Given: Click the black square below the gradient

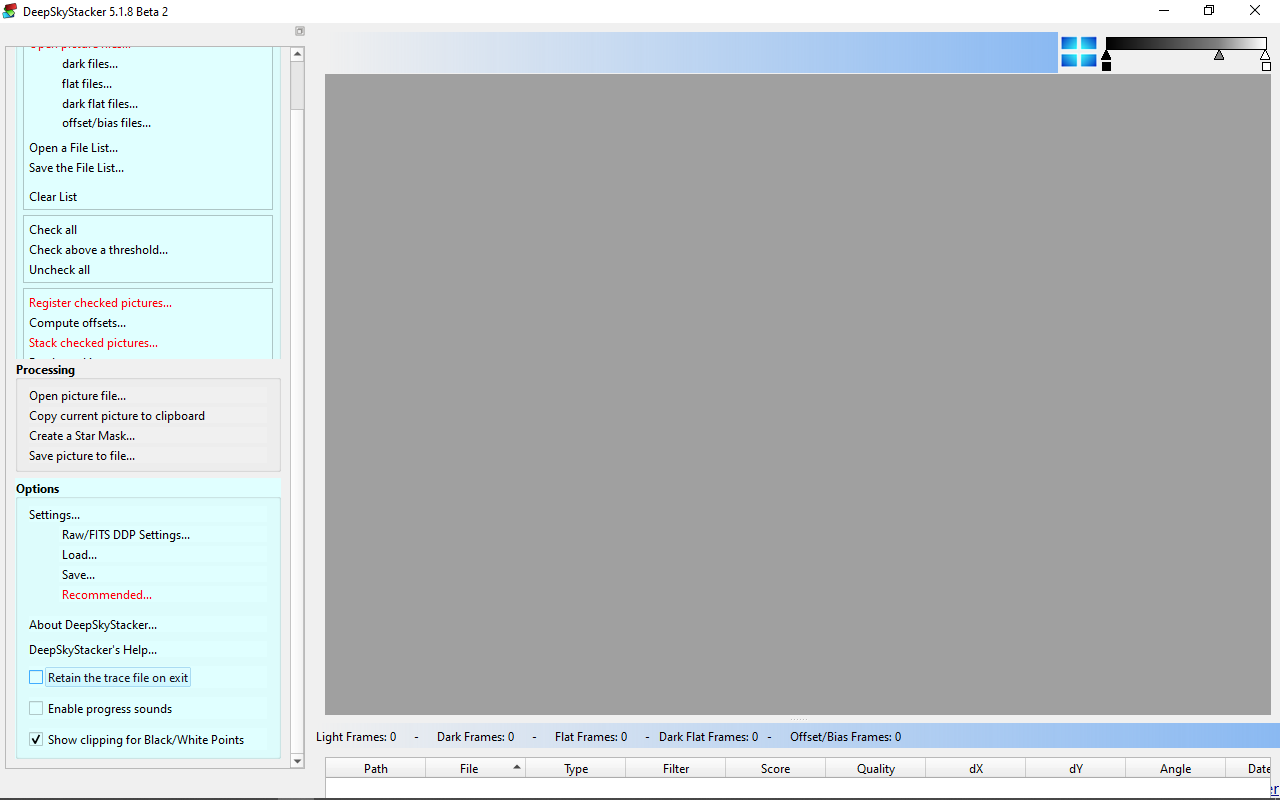Looking at the screenshot, I should click(x=1106, y=66).
